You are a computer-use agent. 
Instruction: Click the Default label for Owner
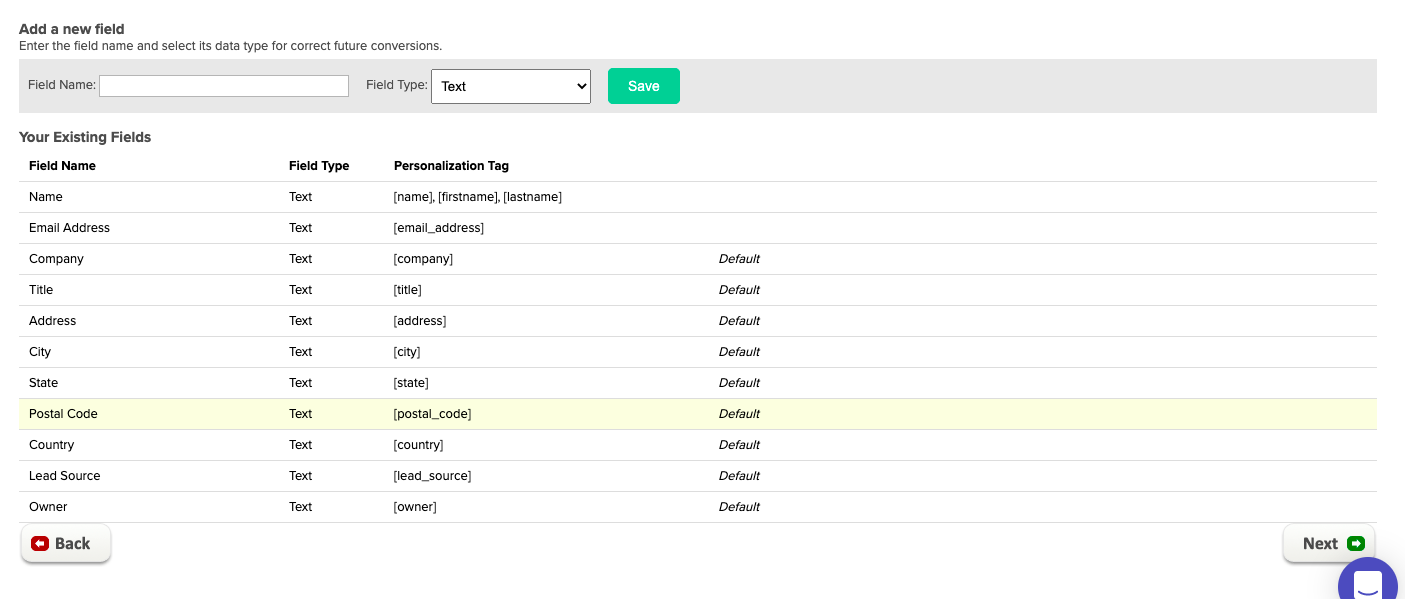coord(739,507)
